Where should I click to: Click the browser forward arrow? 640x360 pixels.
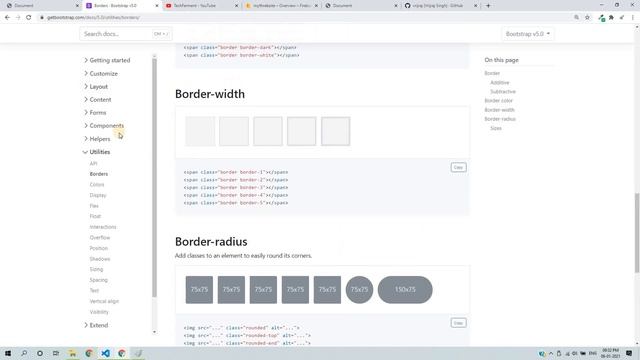click(18, 18)
